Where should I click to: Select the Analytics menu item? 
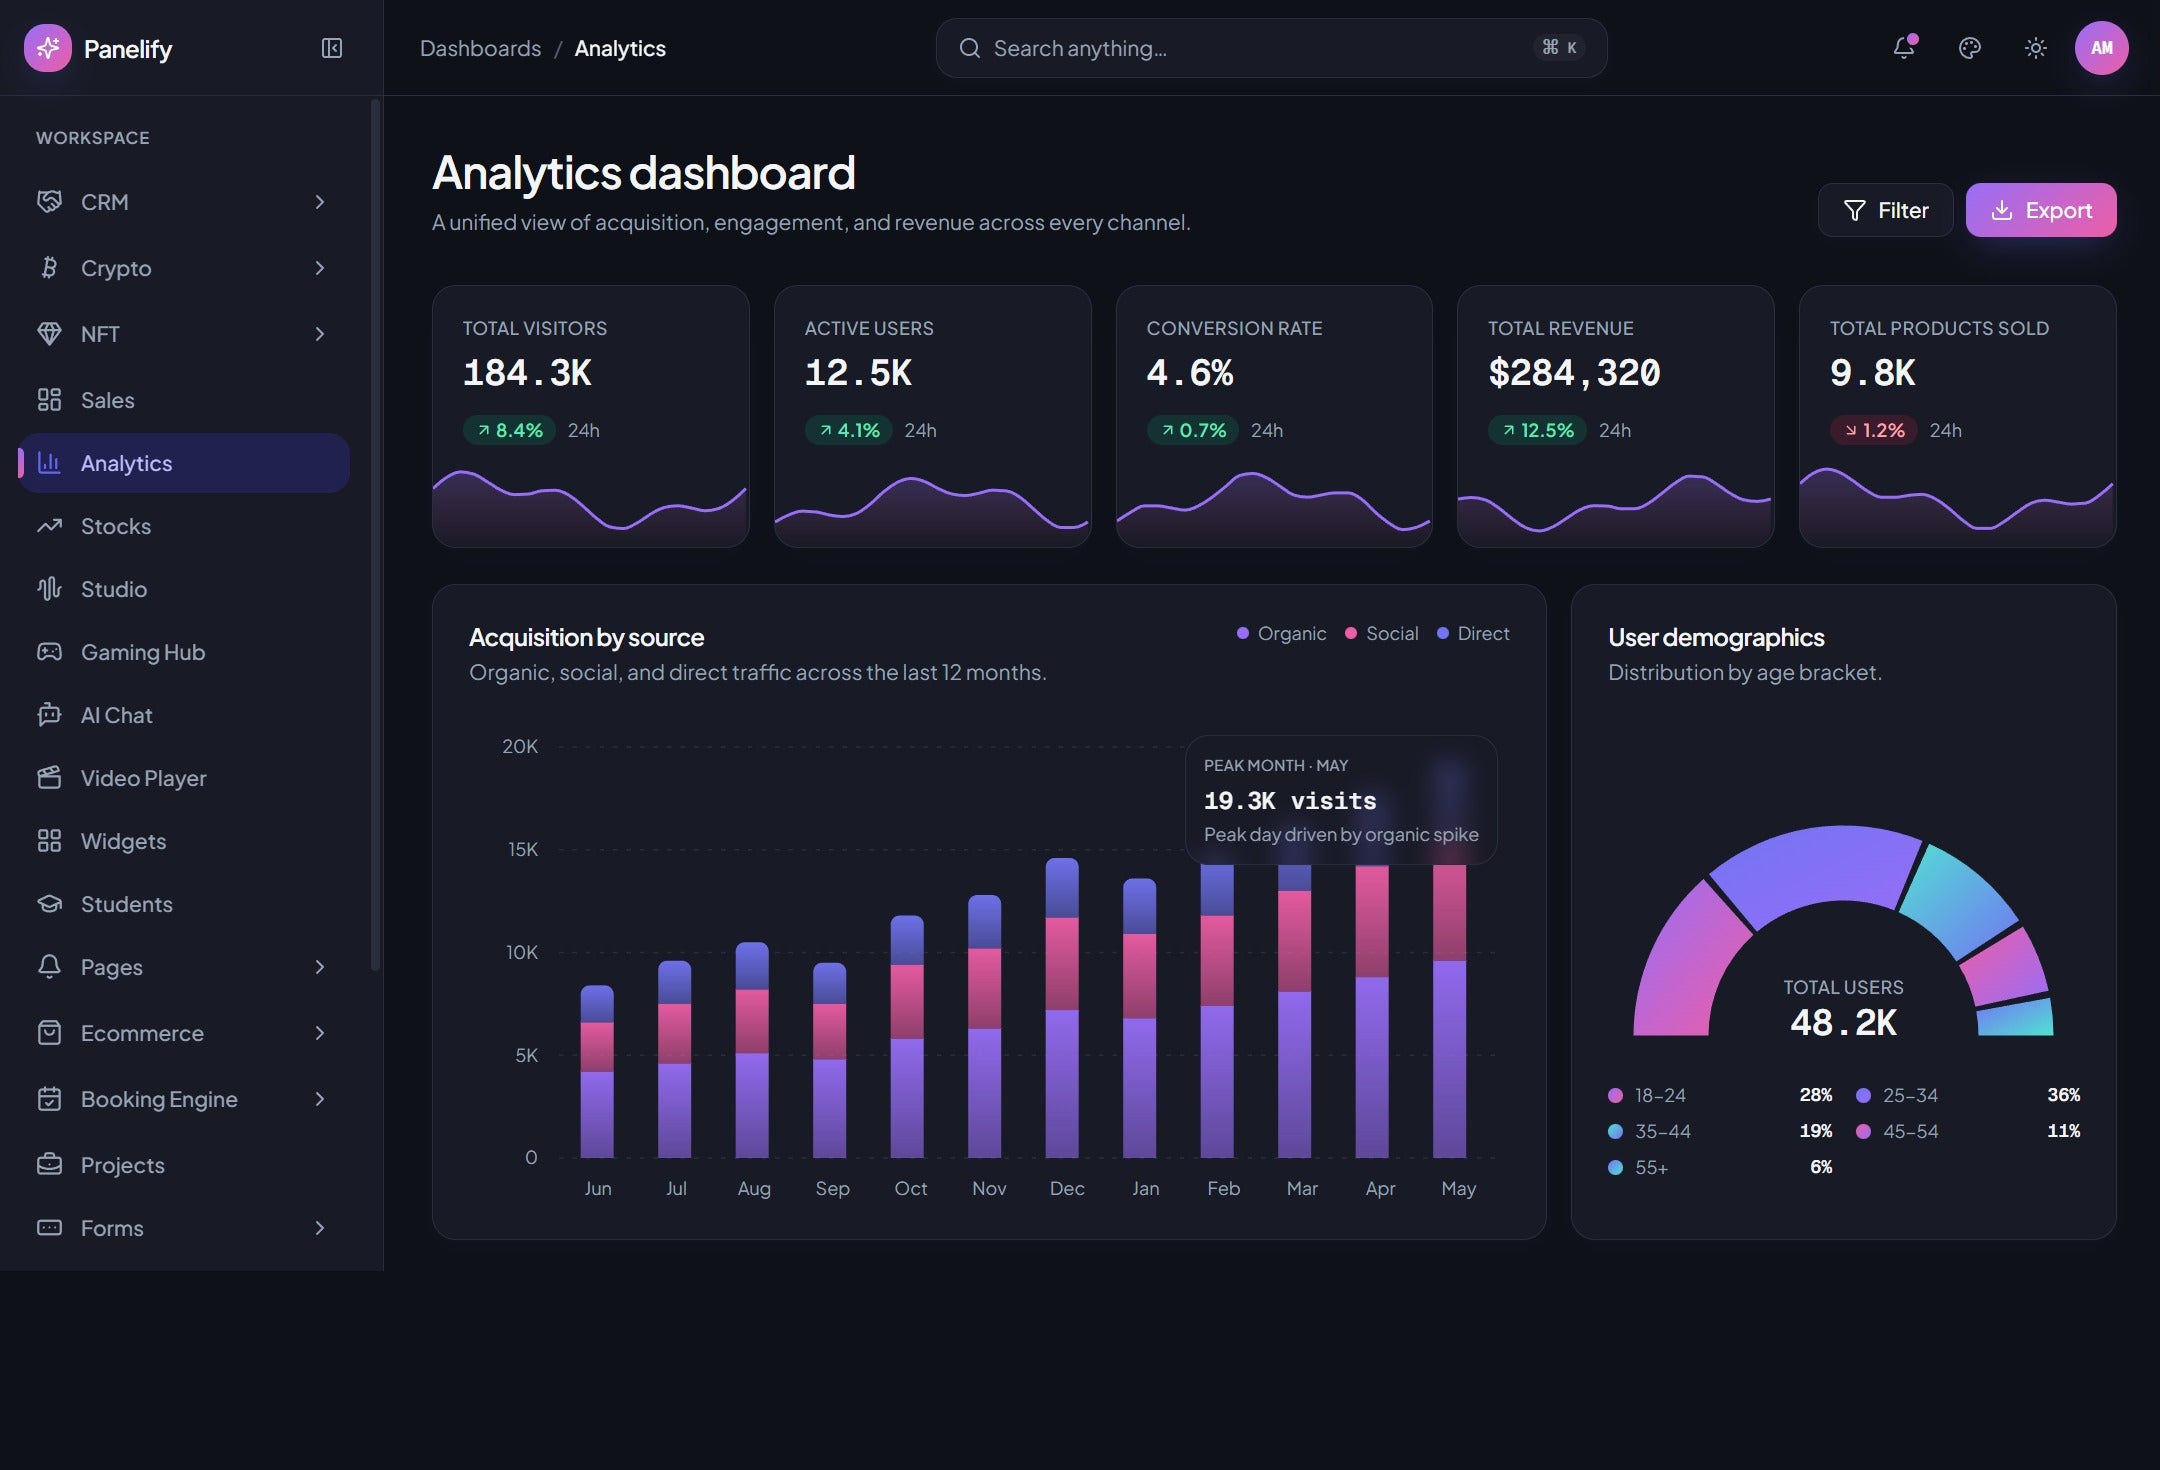coord(184,463)
